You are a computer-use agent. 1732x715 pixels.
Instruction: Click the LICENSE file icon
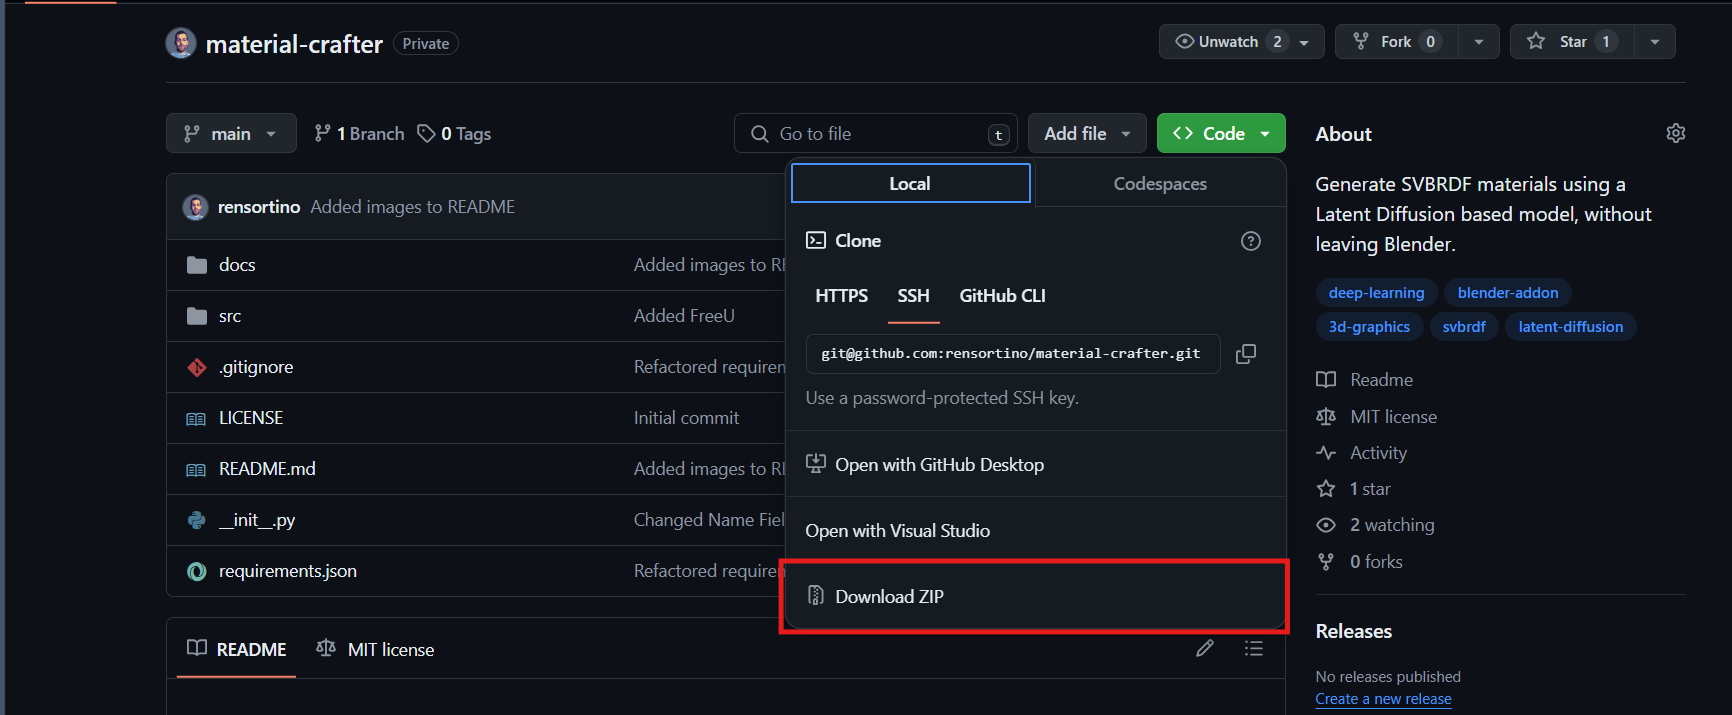pos(197,418)
